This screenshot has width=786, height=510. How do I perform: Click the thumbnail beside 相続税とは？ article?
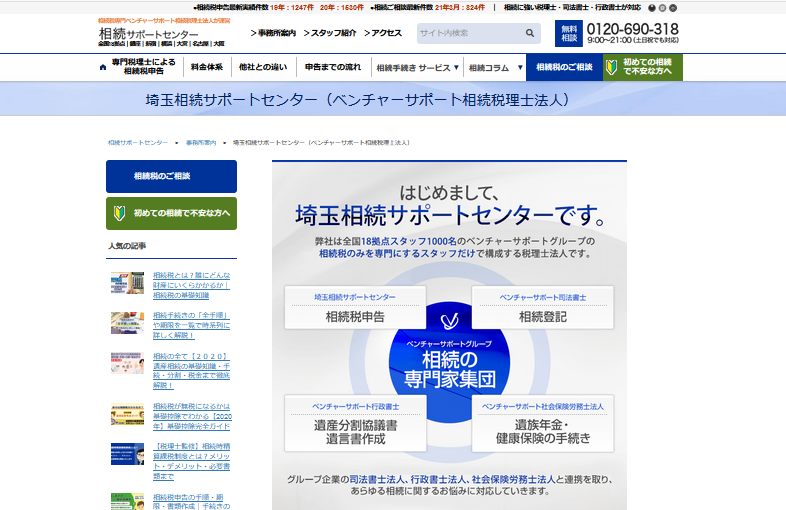127,283
